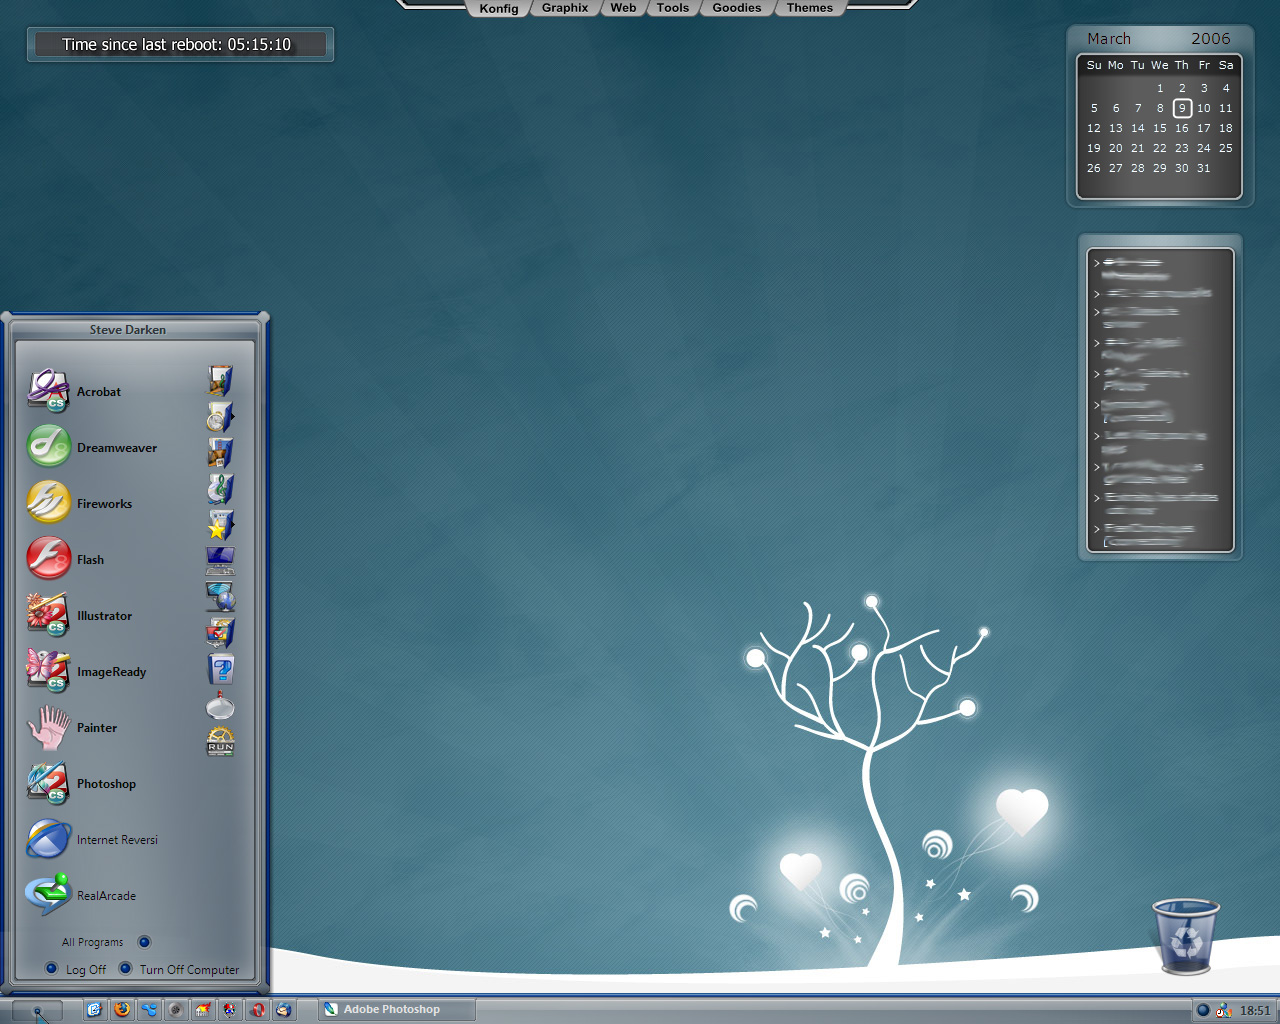The height and width of the screenshot is (1024, 1280).
Task: Open the Favorites star folder icon
Action: click(x=220, y=524)
